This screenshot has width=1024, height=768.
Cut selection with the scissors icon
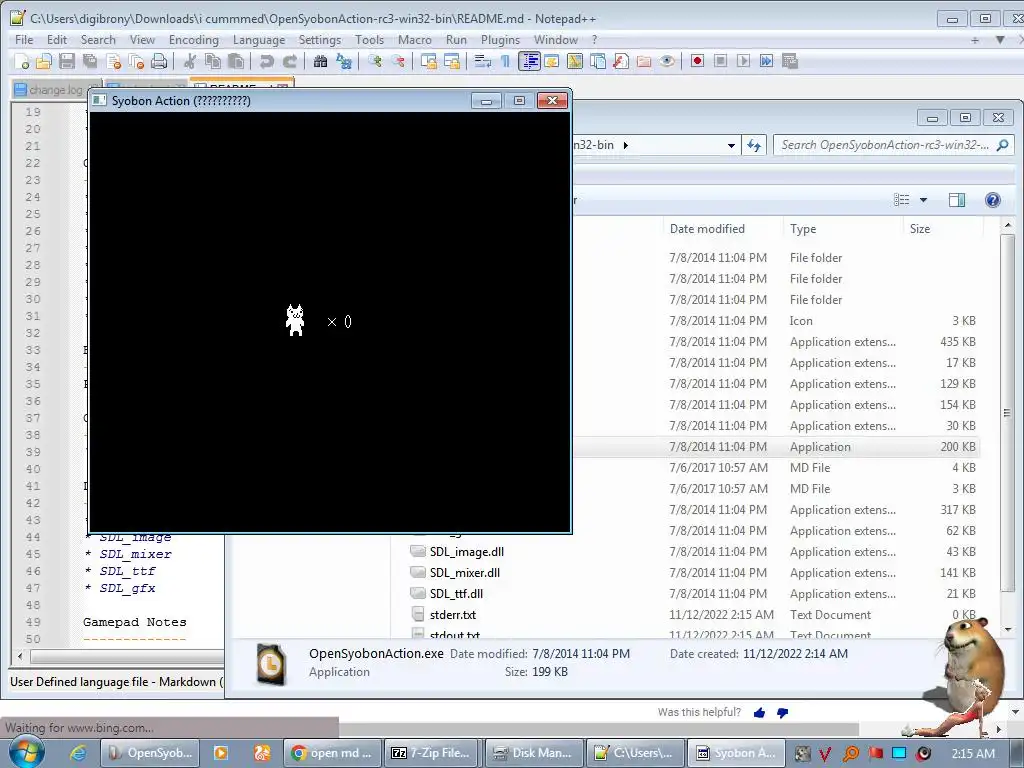click(x=190, y=61)
